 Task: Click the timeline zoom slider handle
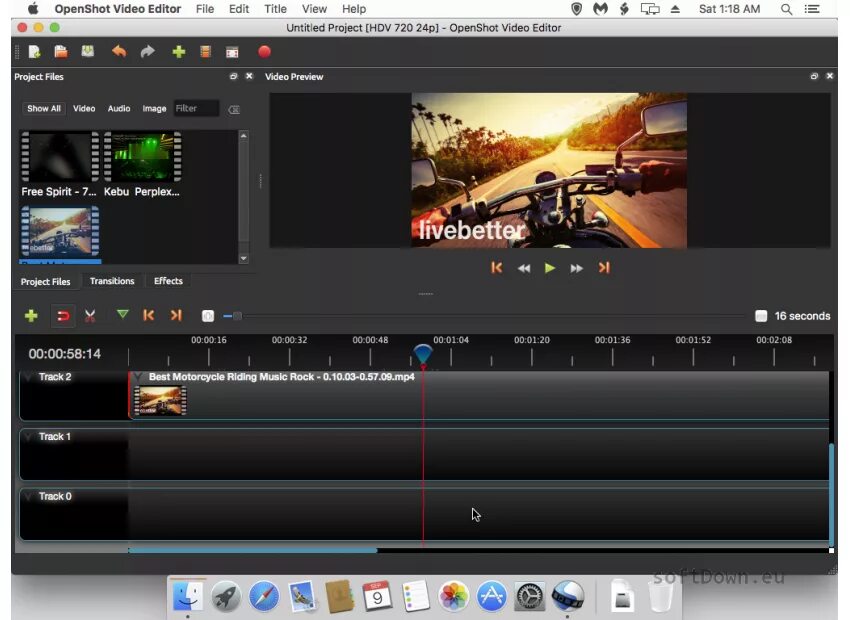coord(237,316)
